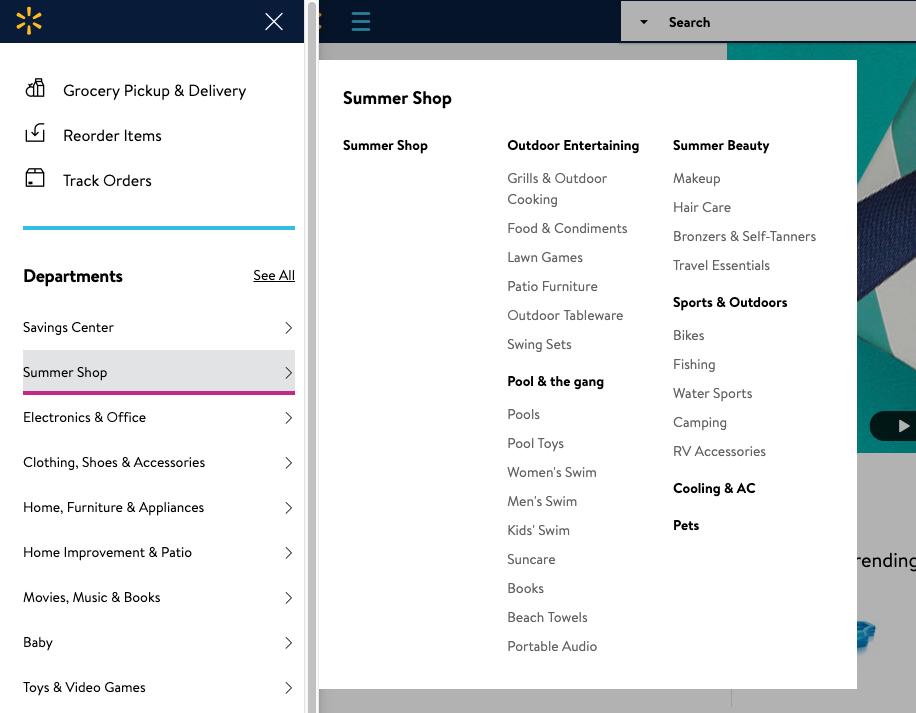Select Movies, Music & Books department
The image size is (916, 713).
pos(159,597)
